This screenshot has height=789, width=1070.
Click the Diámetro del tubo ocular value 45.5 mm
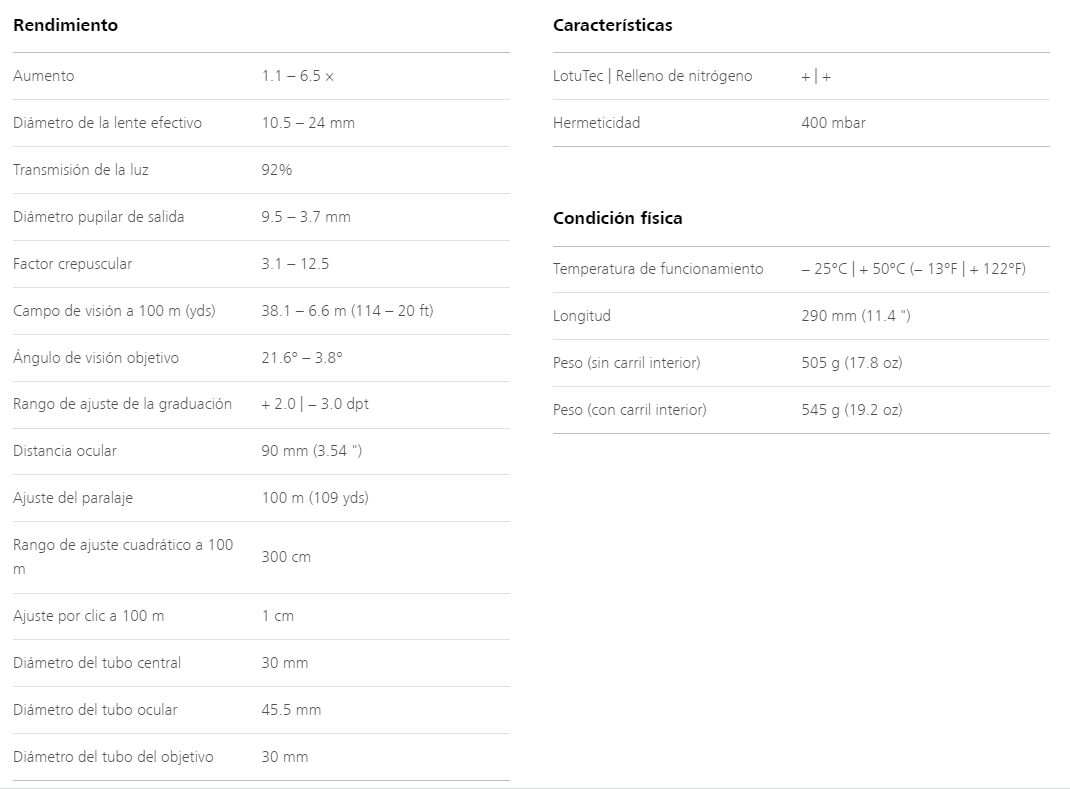pyautogui.click(x=291, y=710)
